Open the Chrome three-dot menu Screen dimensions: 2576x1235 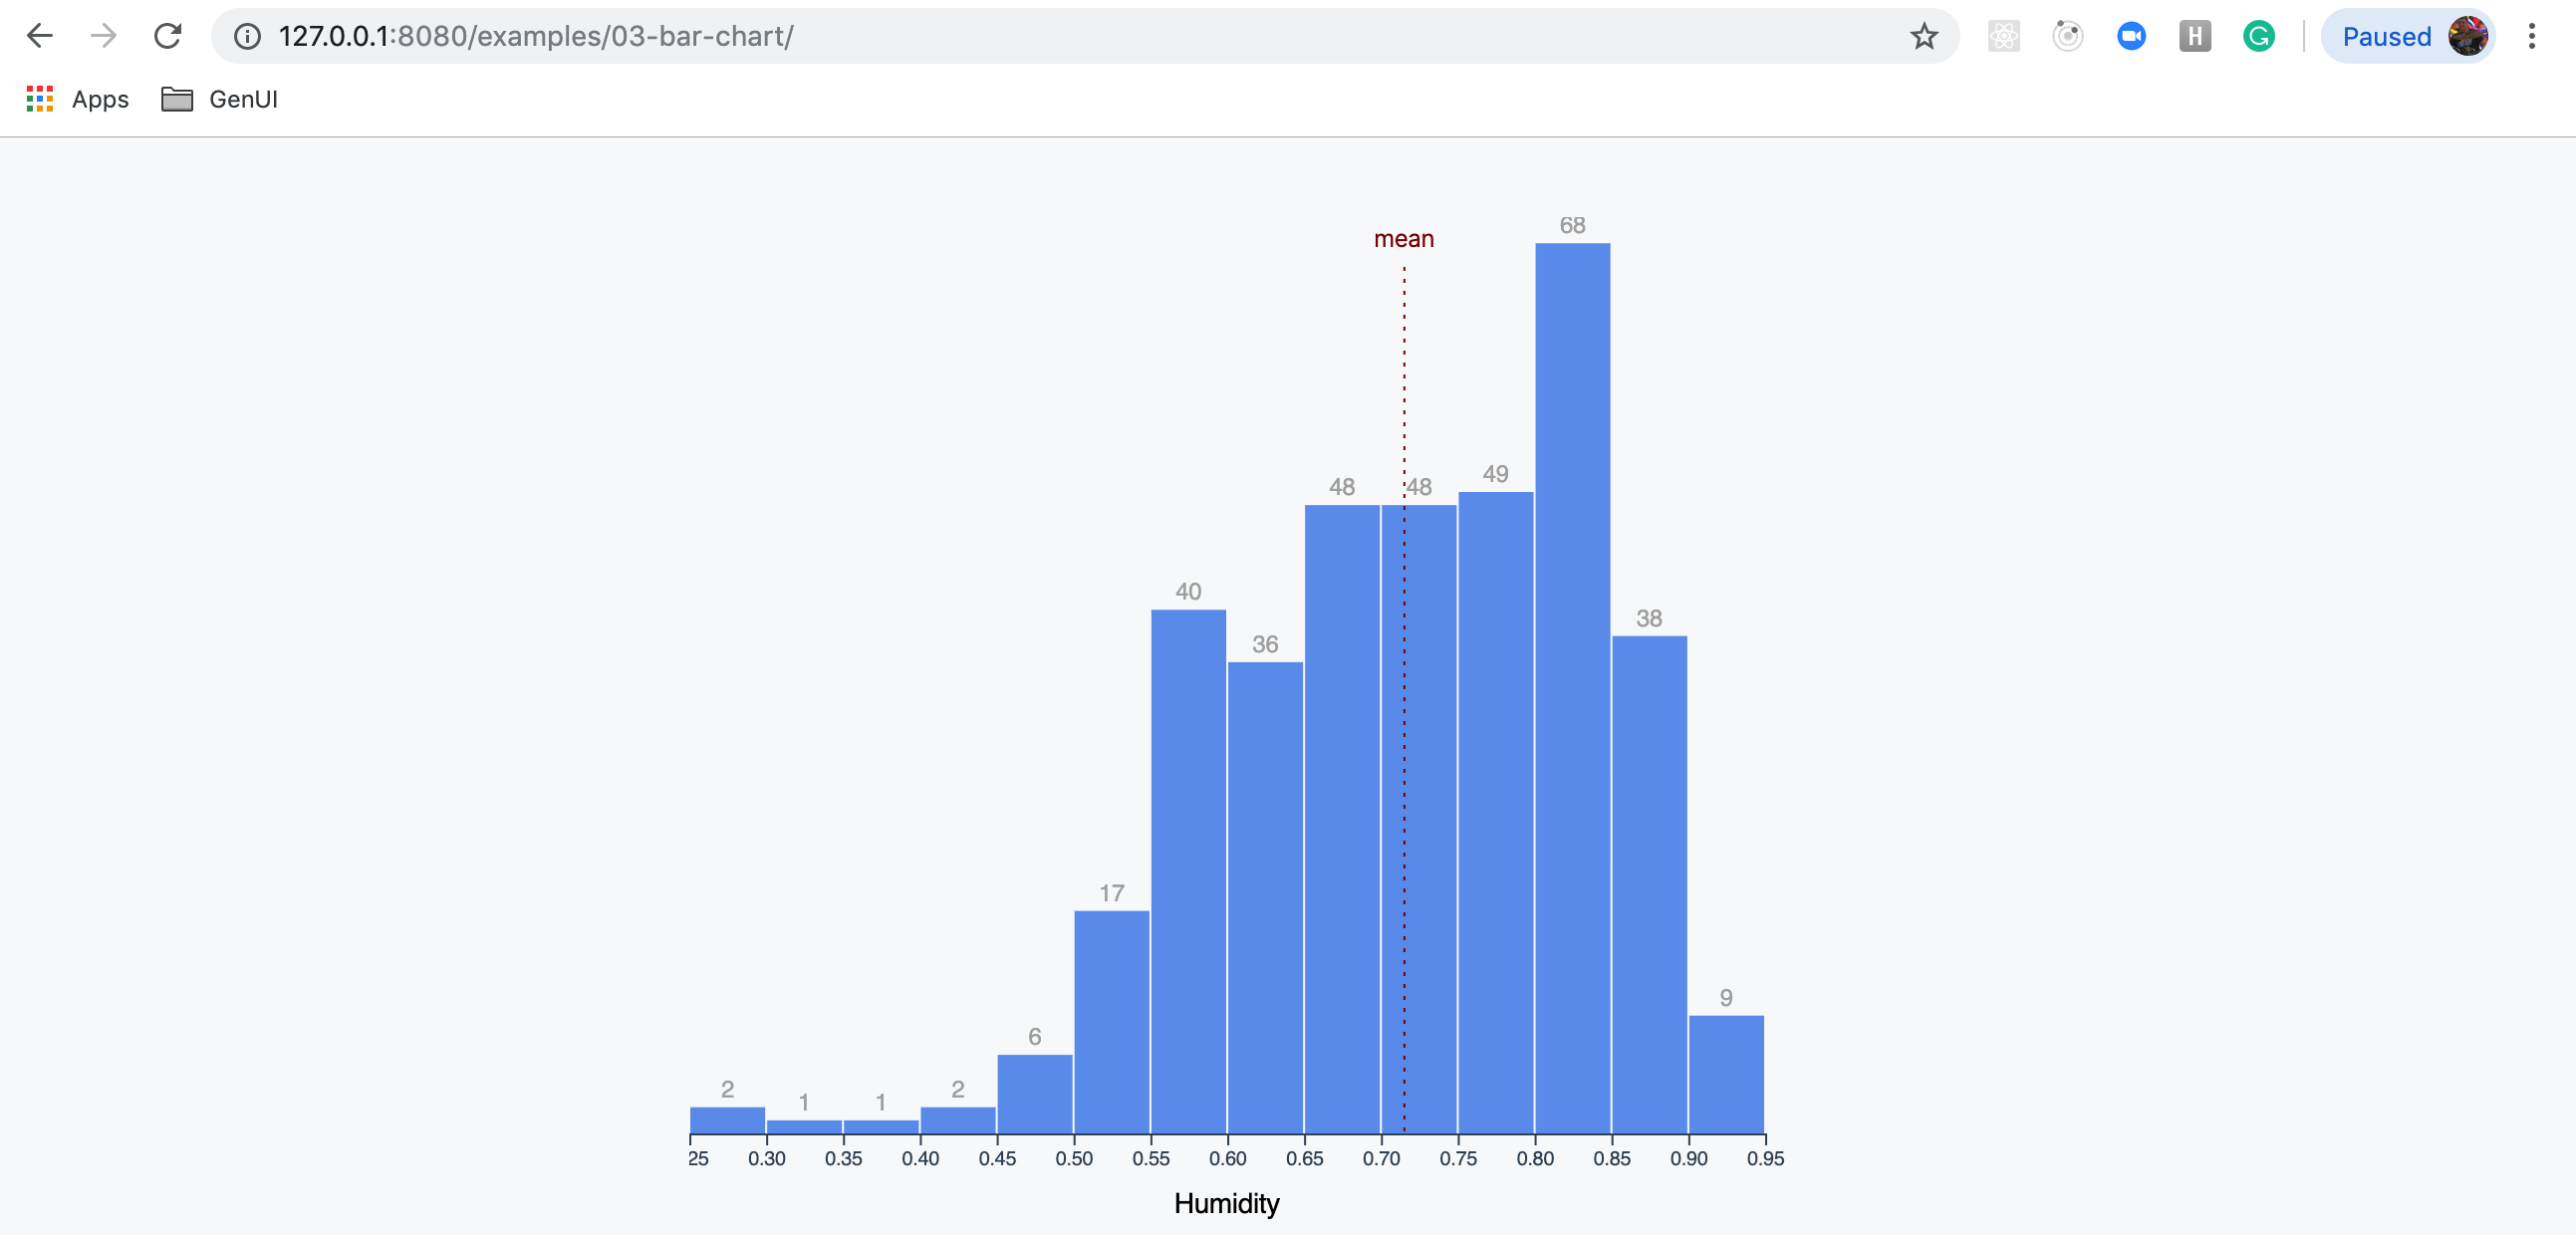point(2531,37)
